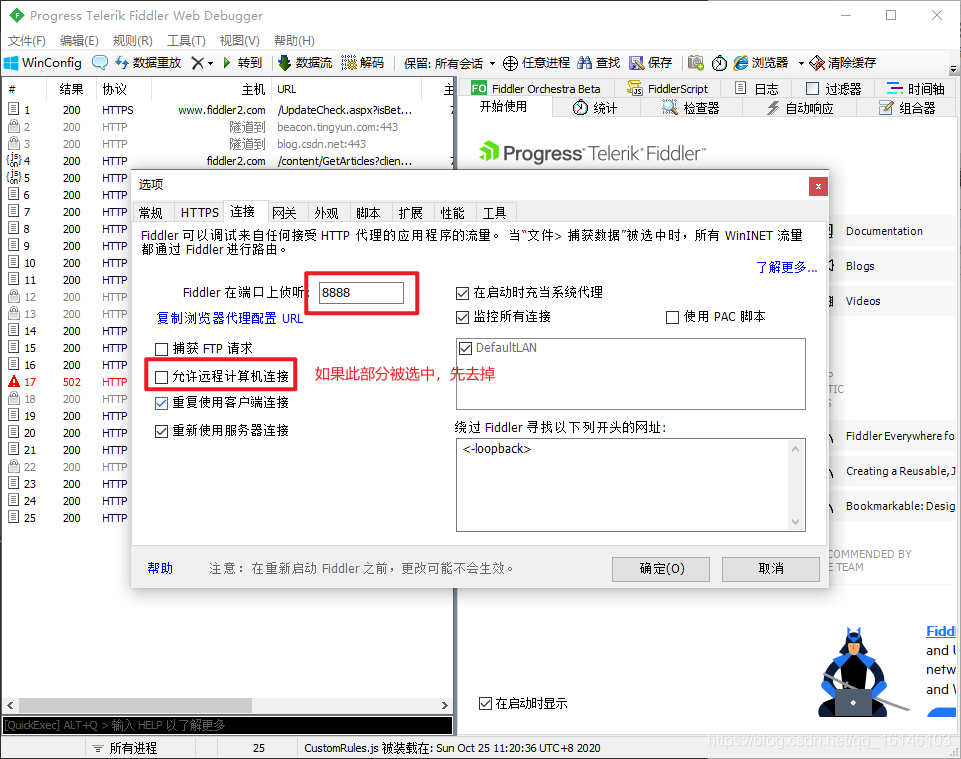Sort sessions by the 结果 column header
This screenshot has height=759, width=961.
tap(71, 90)
